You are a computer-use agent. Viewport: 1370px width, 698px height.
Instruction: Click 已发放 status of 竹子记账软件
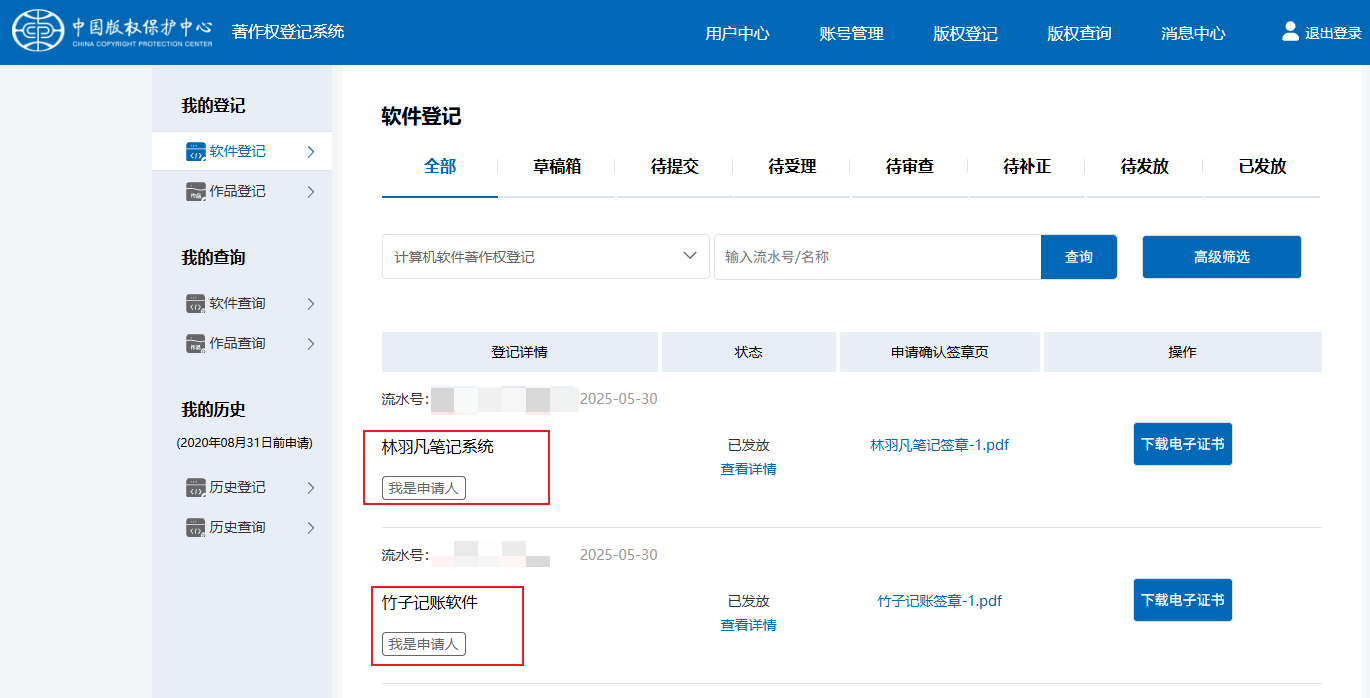(749, 601)
